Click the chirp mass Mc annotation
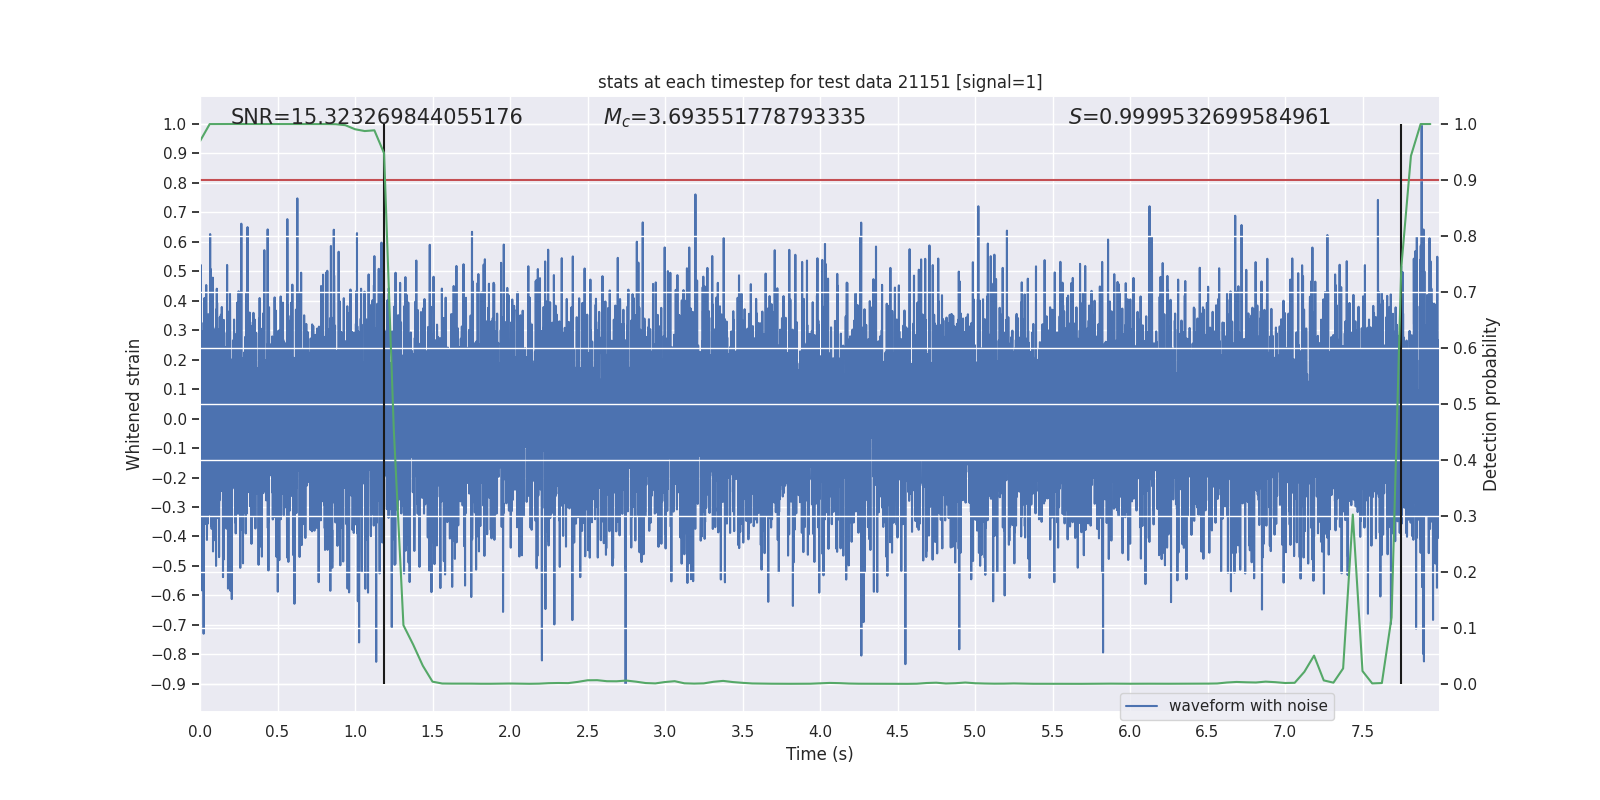The width and height of the screenshot is (1600, 800). tap(734, 117)
